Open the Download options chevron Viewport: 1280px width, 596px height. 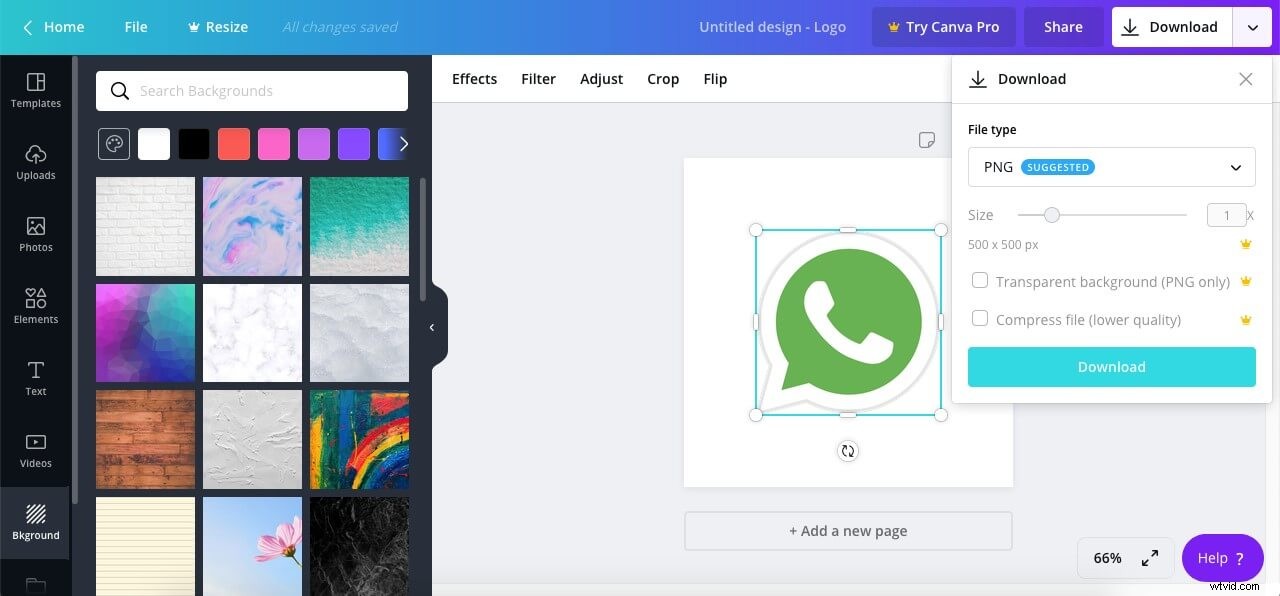pos(1252,27)
